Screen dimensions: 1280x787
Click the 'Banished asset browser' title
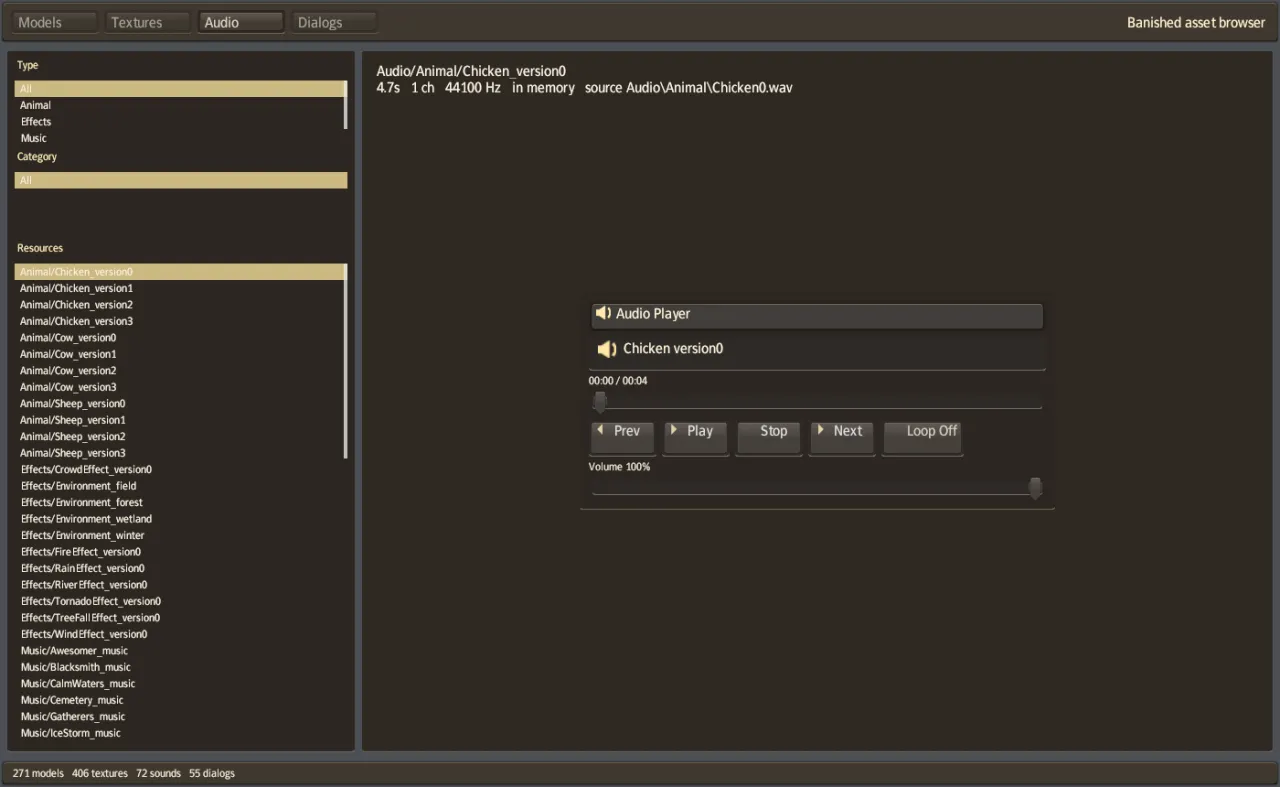[x=1196, y=23]
